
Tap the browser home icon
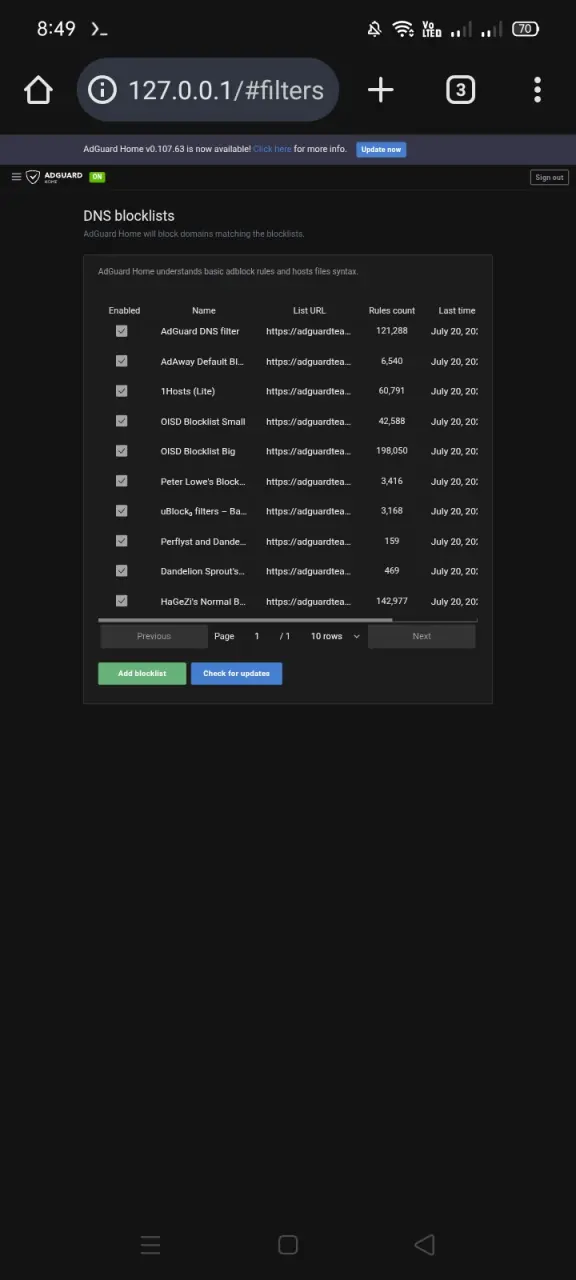coord(38,90)
